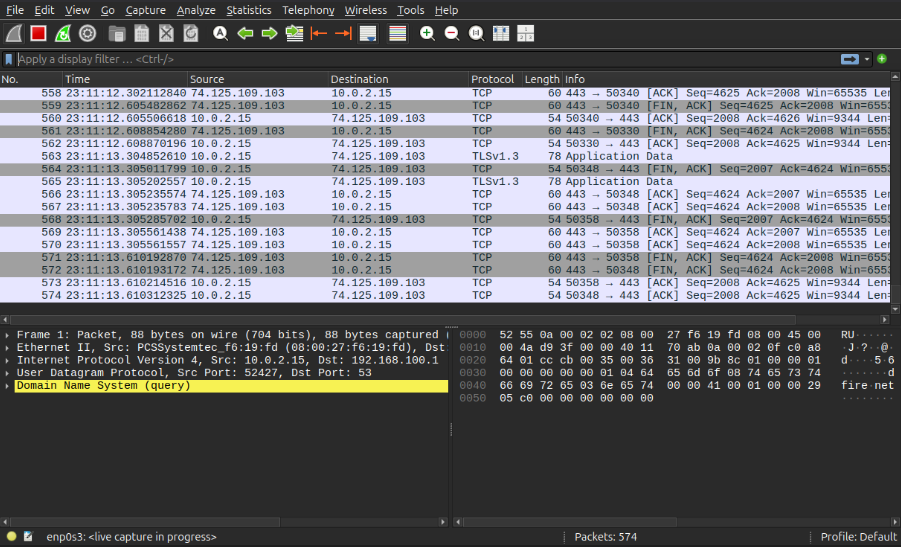
Task: Sort by the Time column header
Action: tap(125, 79)
